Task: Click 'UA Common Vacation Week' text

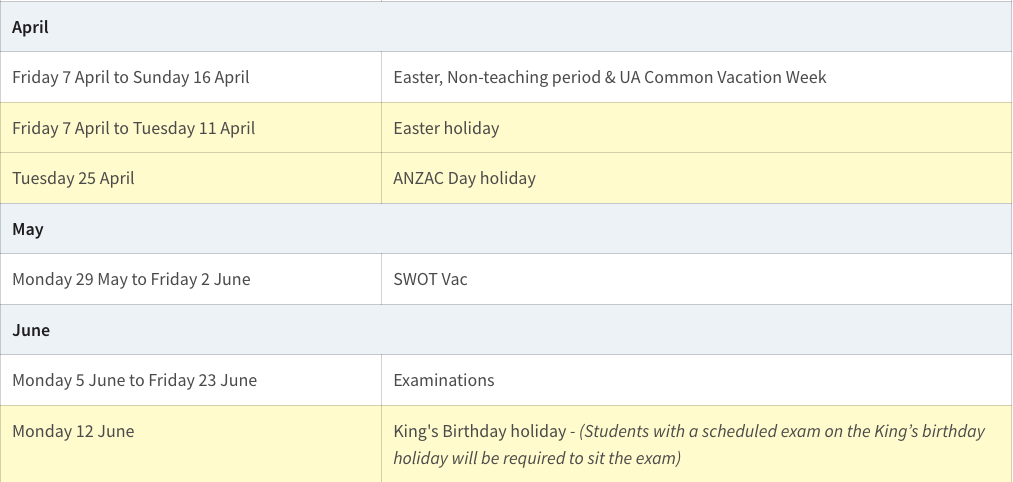Action: (735, 77)
